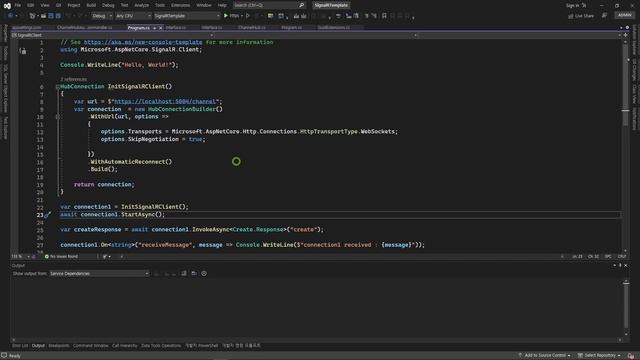Click the Ready status icon
Screen dimensions: 640x360
4,356
